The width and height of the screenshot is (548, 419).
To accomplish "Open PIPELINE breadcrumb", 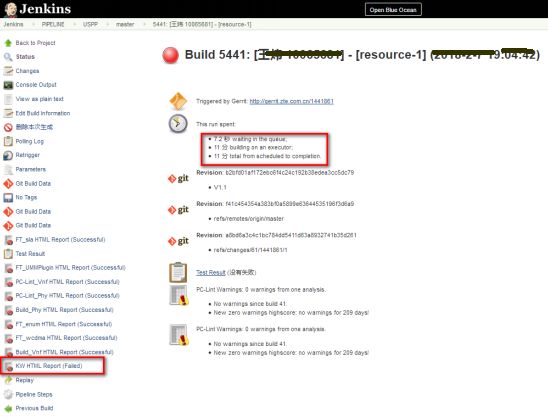I will [53, 24].
